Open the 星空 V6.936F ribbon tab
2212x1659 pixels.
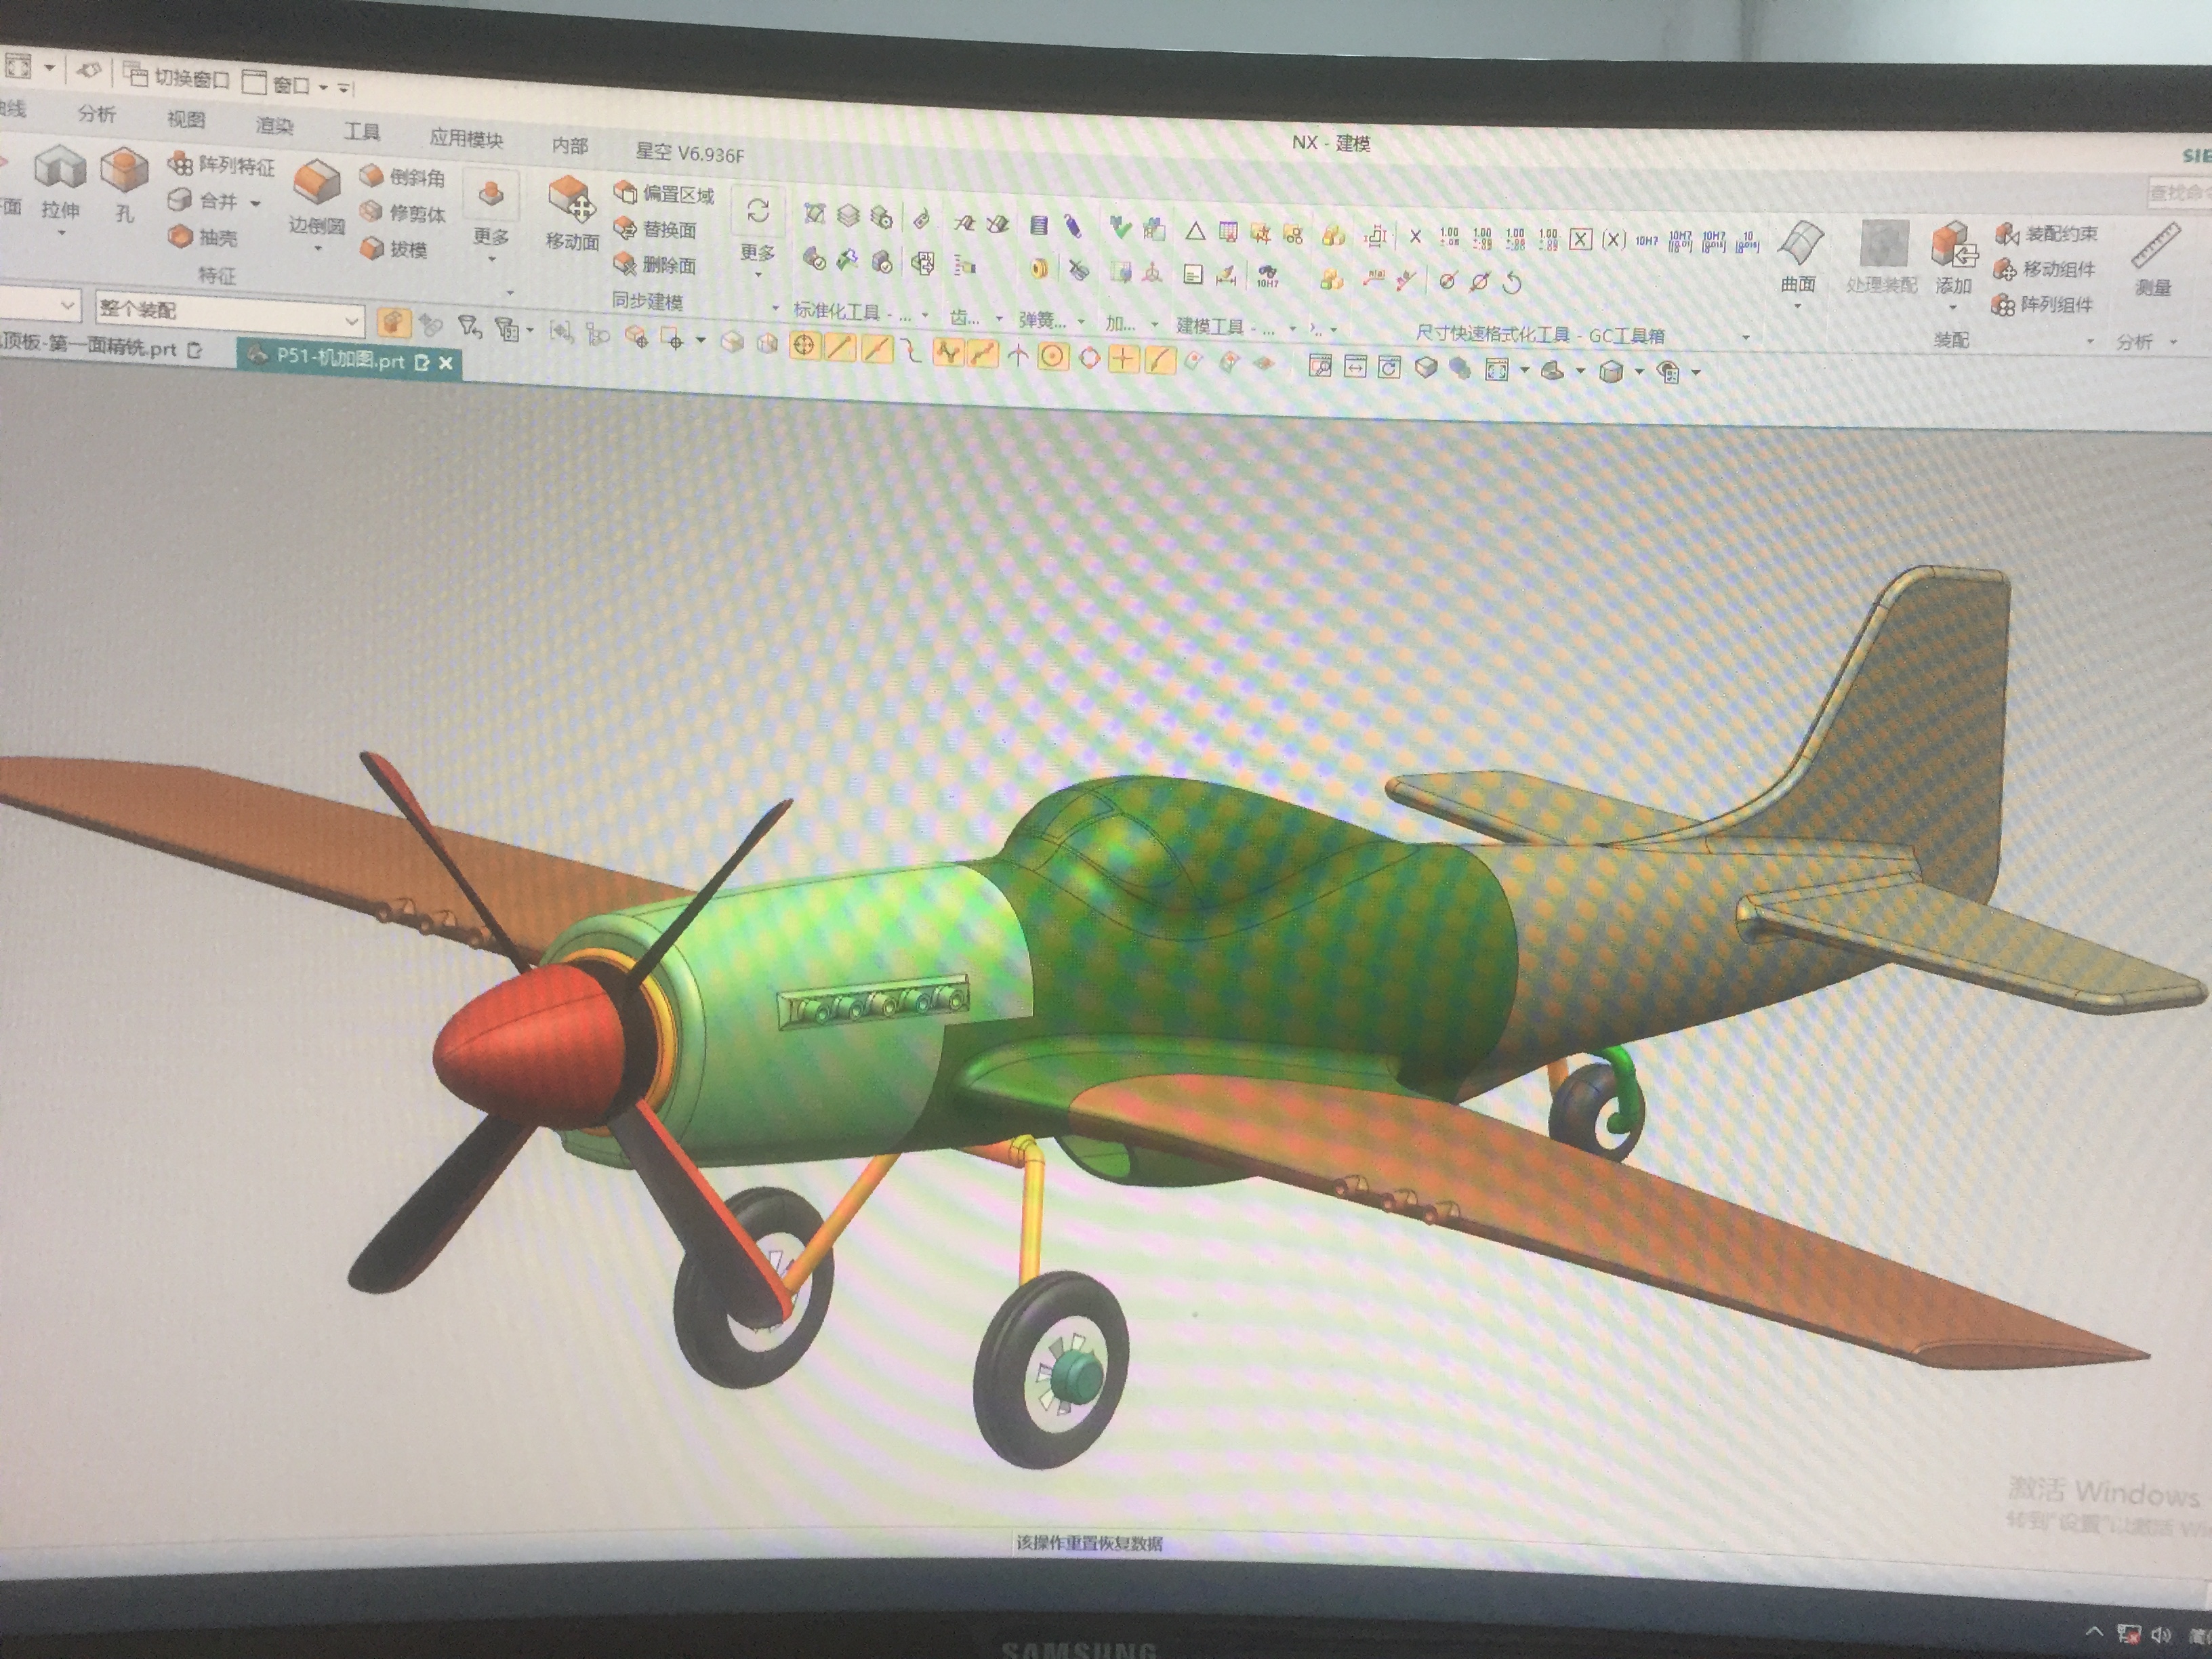[690, 153]
